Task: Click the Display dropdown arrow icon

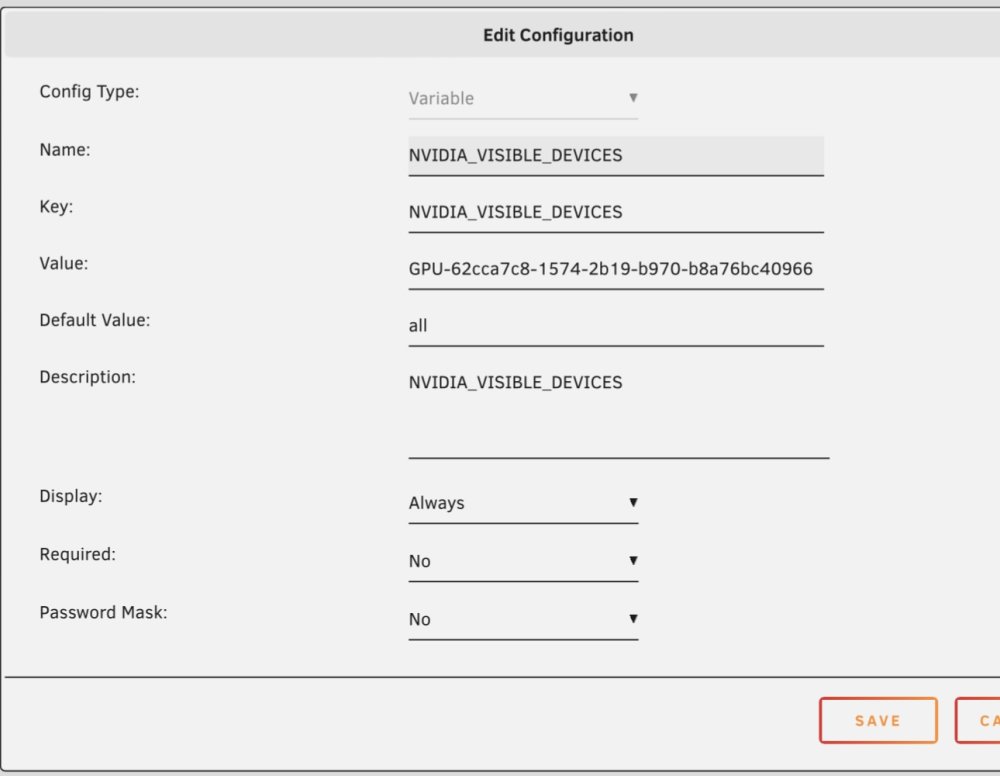Action: click(633, 502)
